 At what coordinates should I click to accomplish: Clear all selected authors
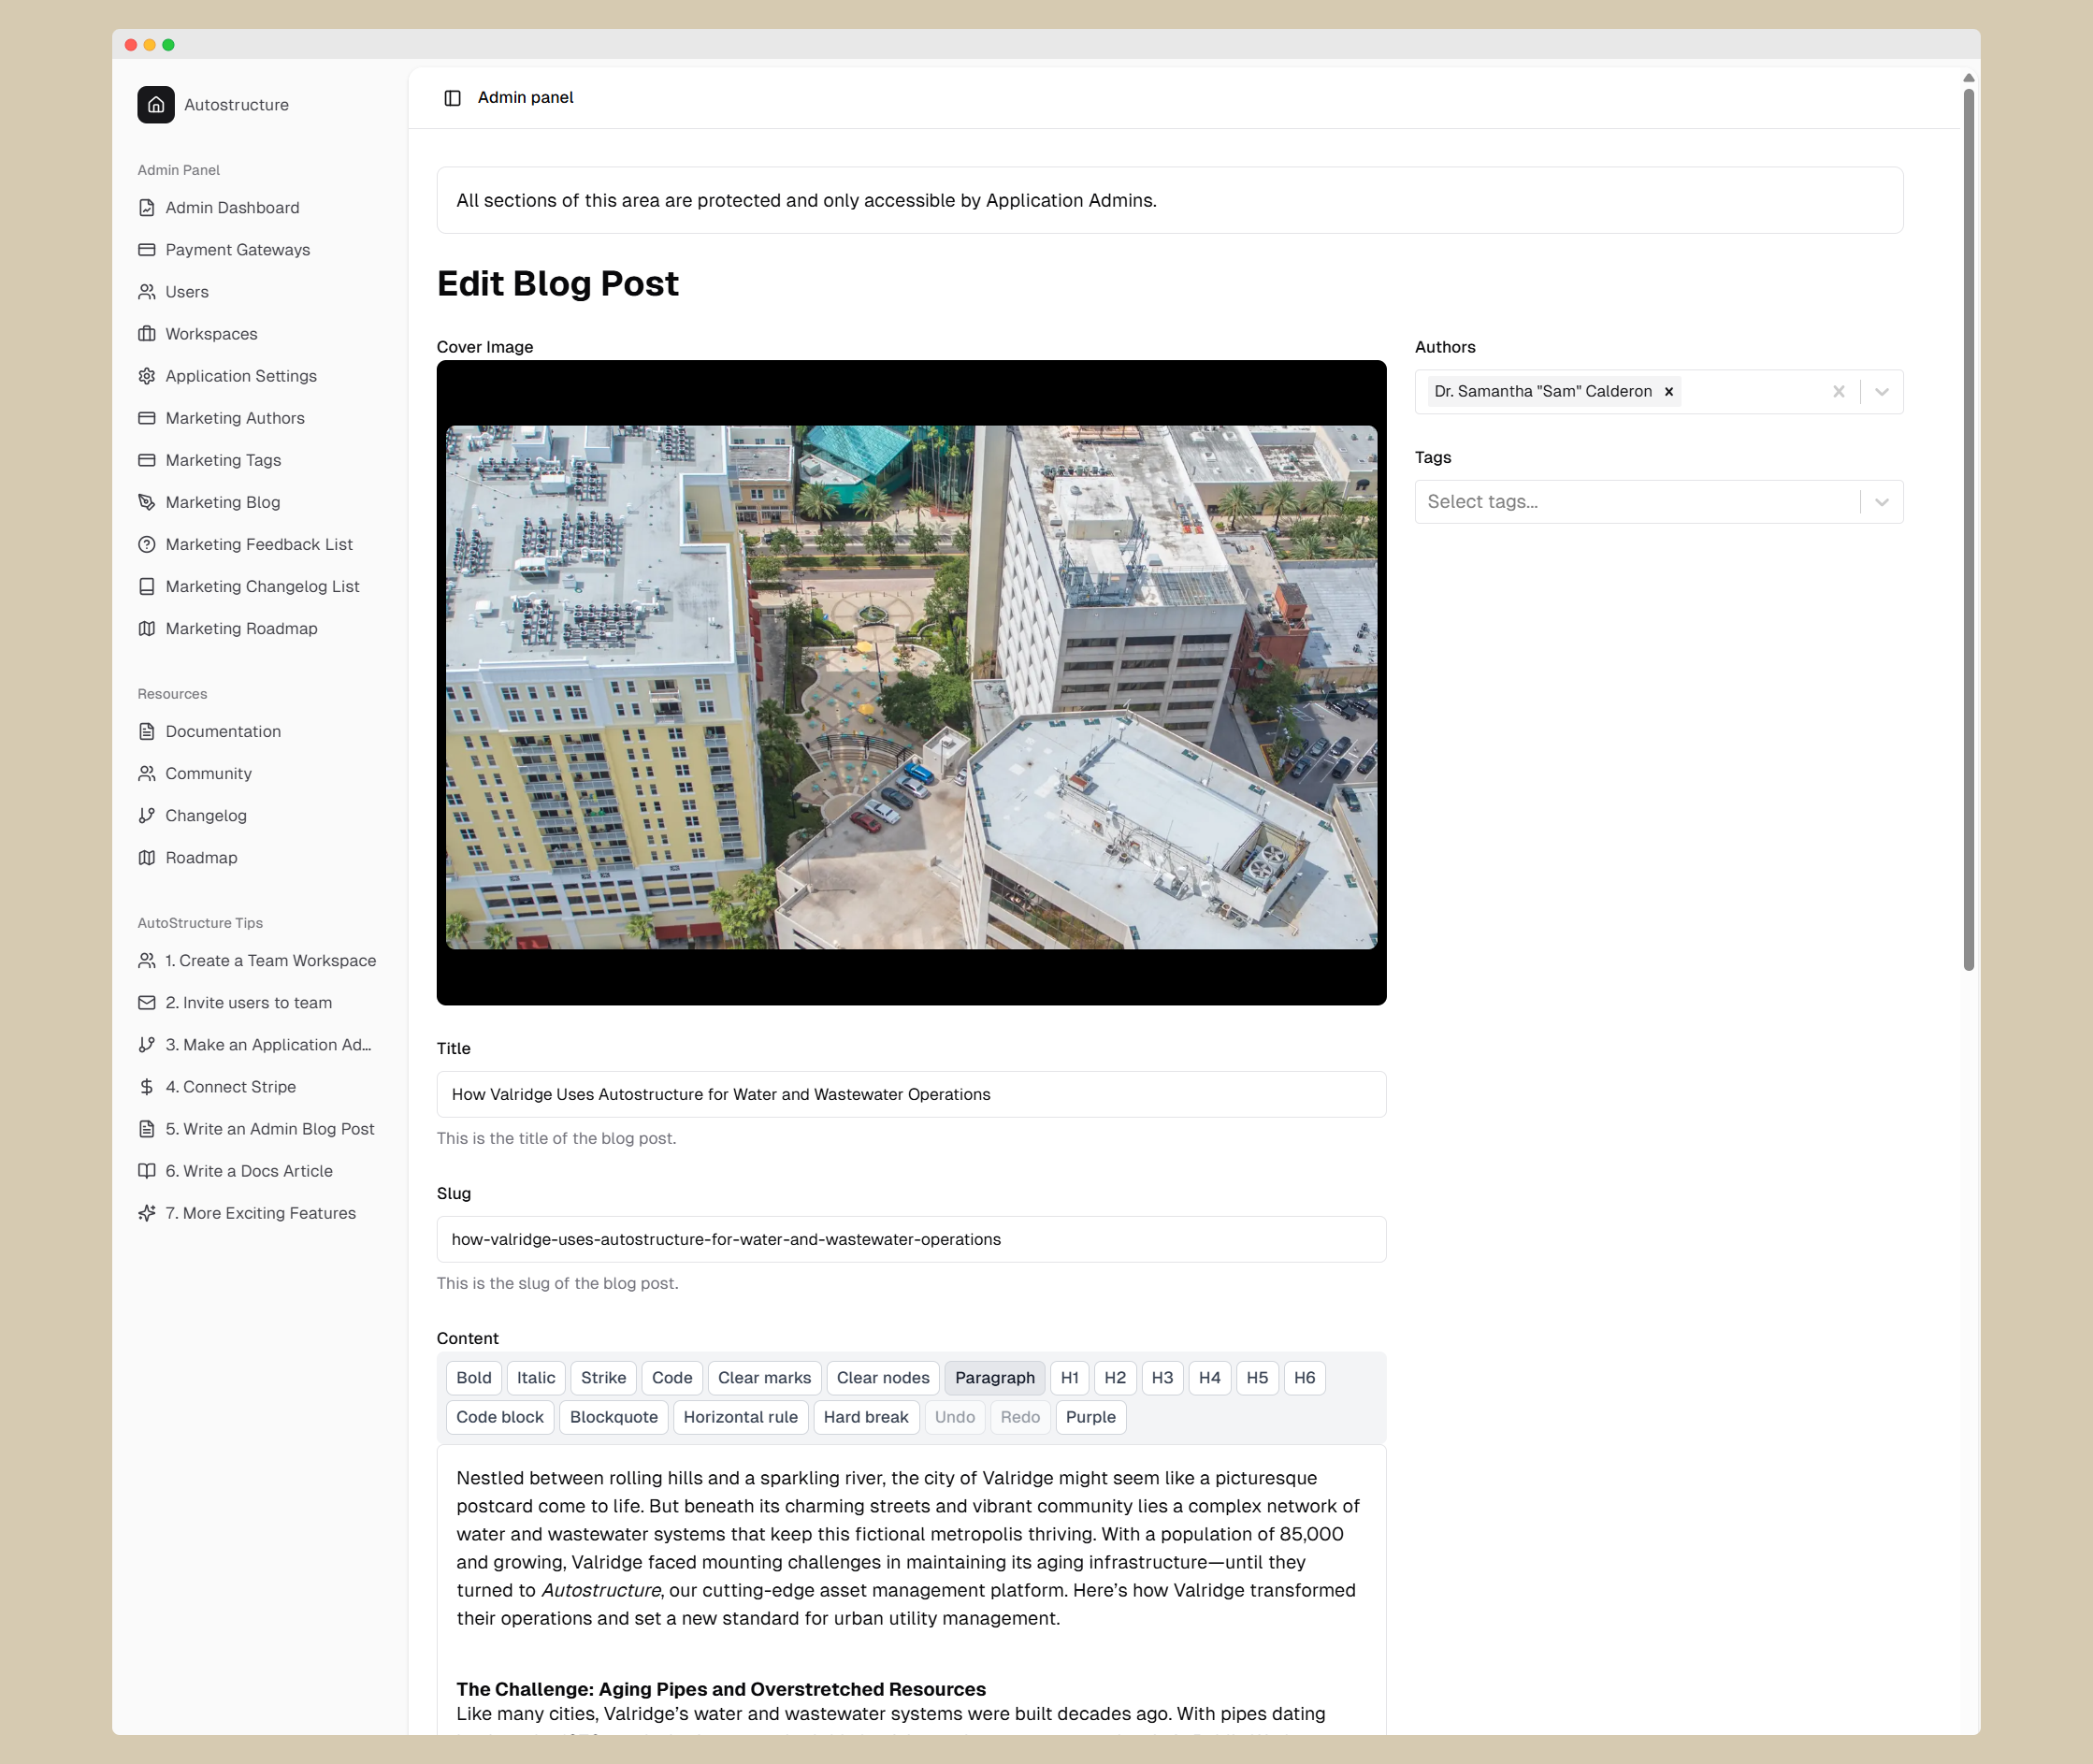point(1838,392)
